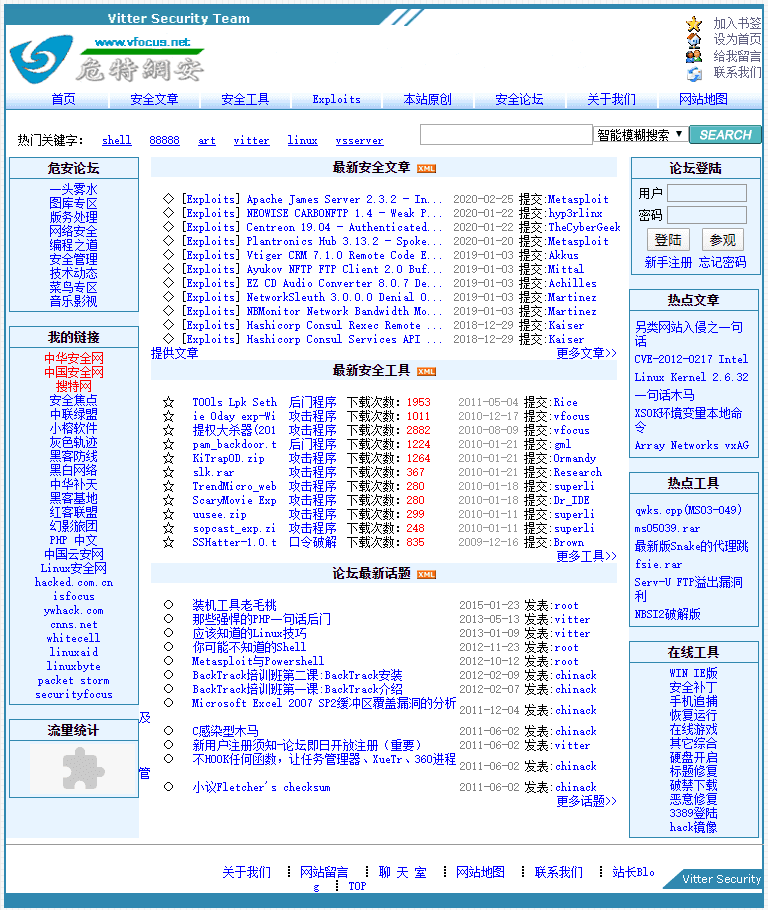Open the 安全文章 navigation menu item
This screenshot has width=768, height=910.
(154, 99)
